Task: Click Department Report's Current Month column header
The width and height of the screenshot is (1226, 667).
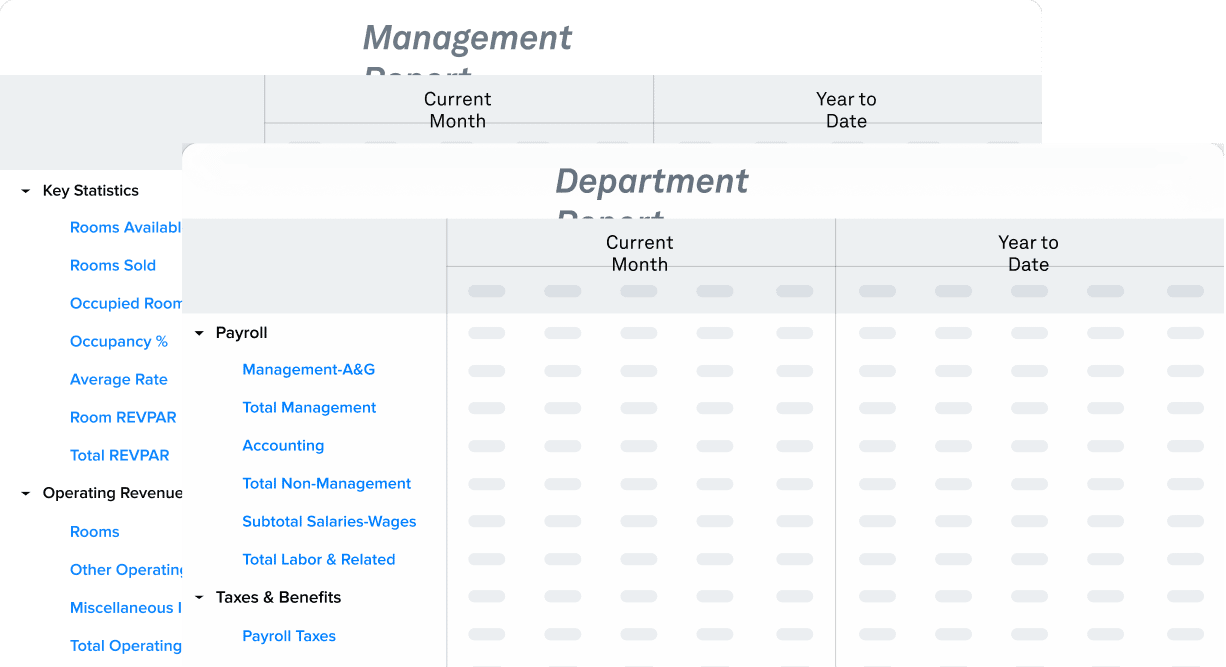Action: pyautogui.click(x=640, y=253)
